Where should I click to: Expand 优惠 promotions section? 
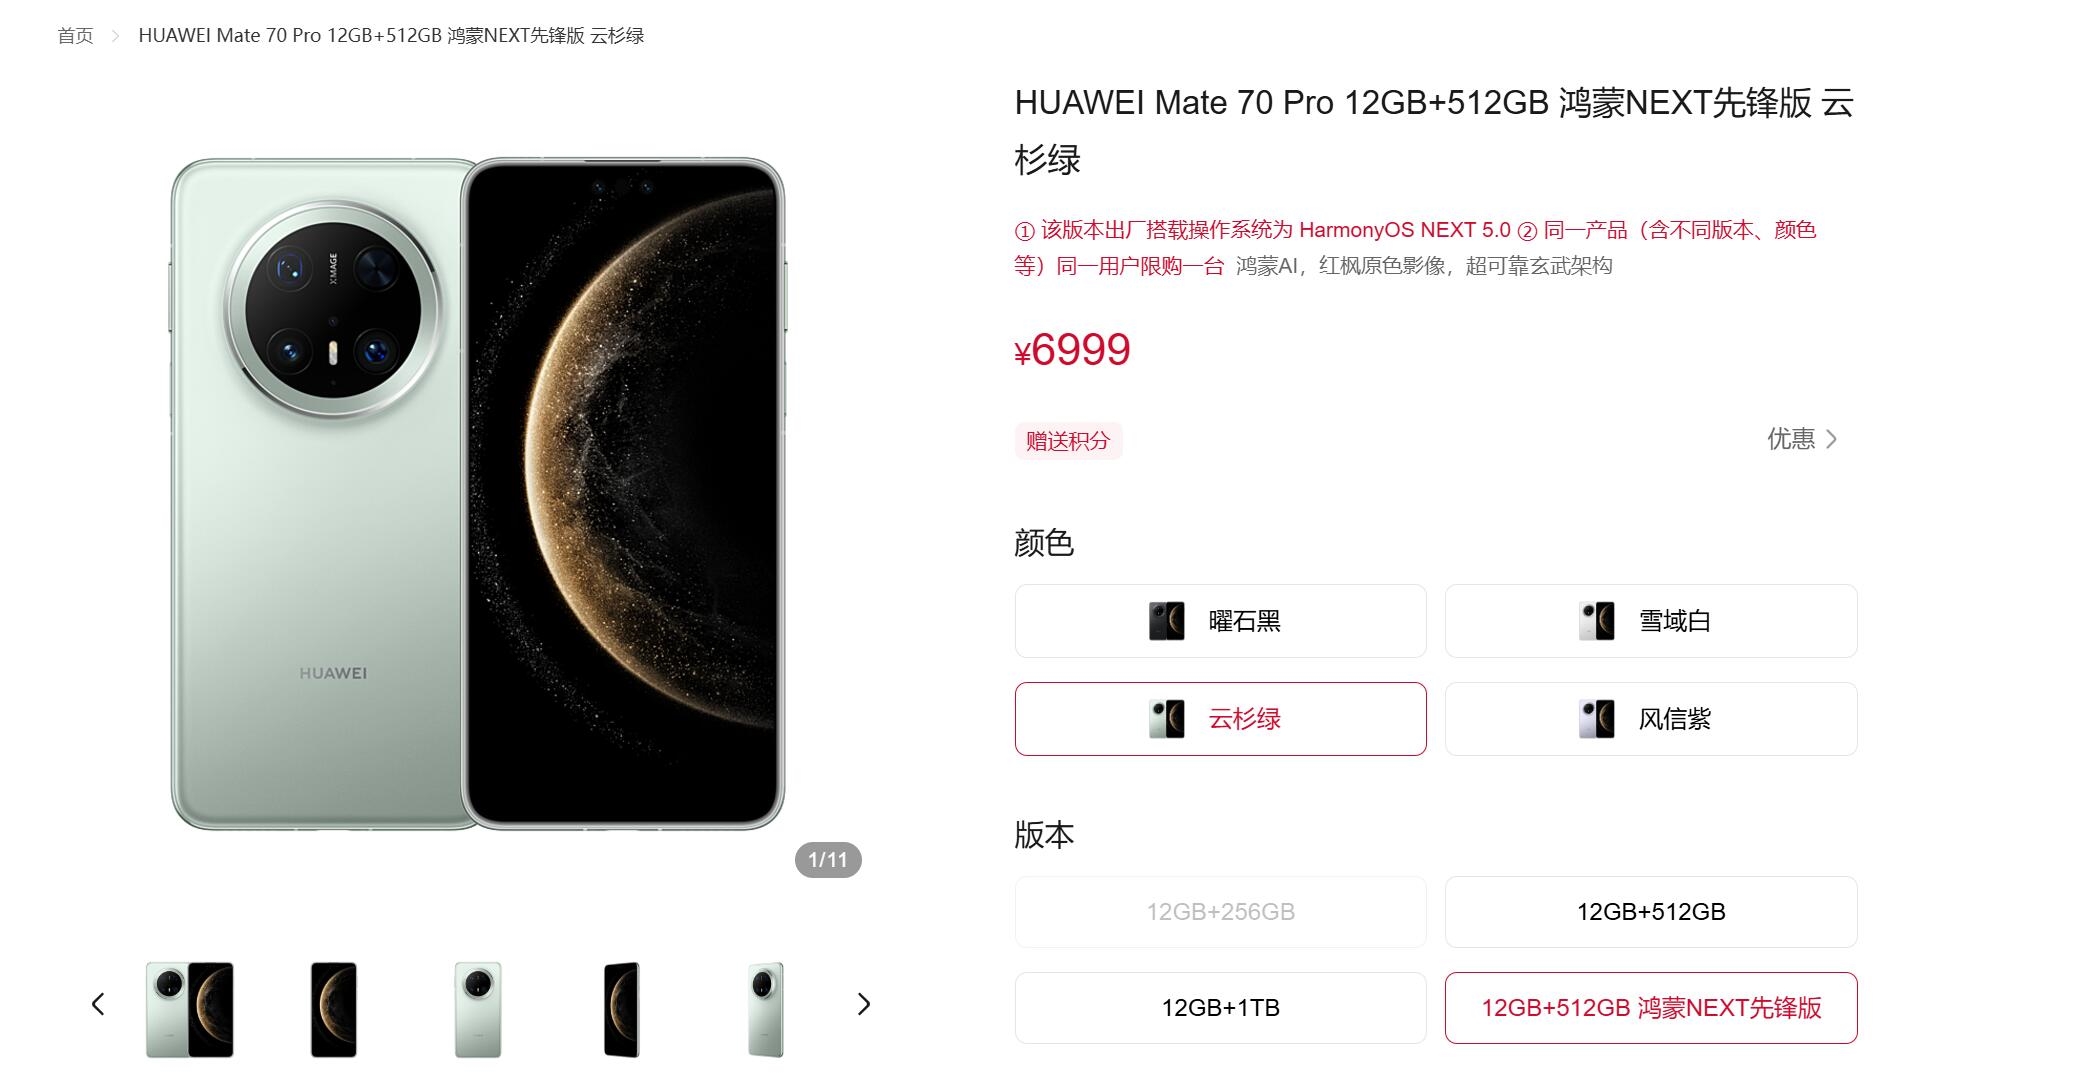1802,439
